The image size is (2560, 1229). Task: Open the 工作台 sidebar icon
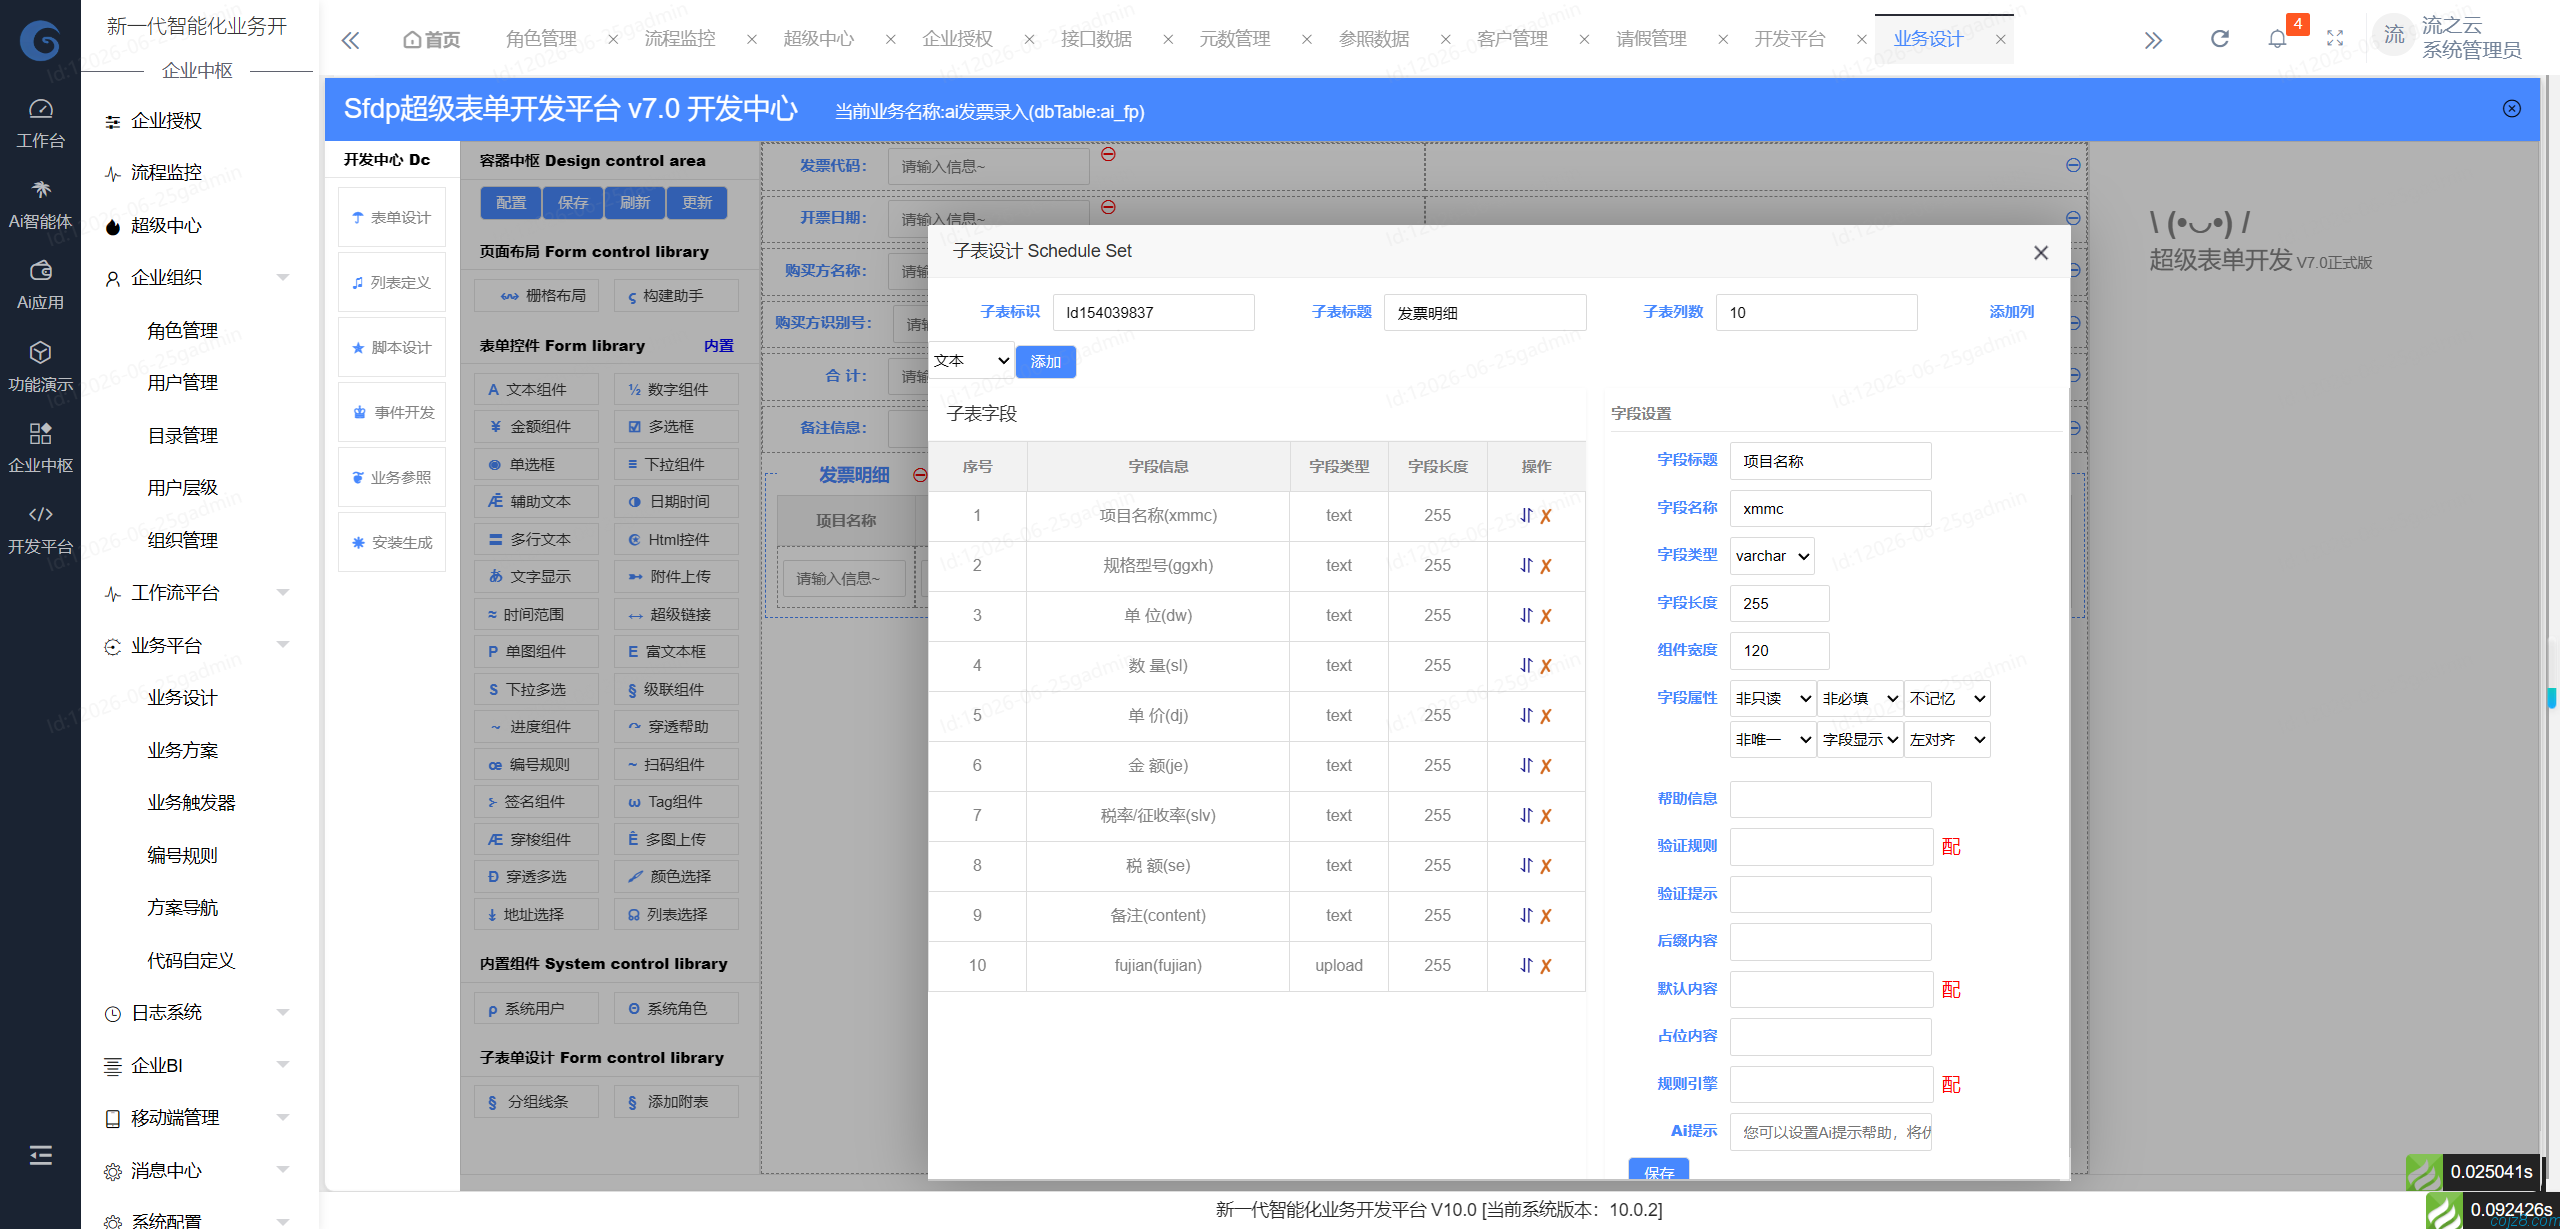click(40, 124)
